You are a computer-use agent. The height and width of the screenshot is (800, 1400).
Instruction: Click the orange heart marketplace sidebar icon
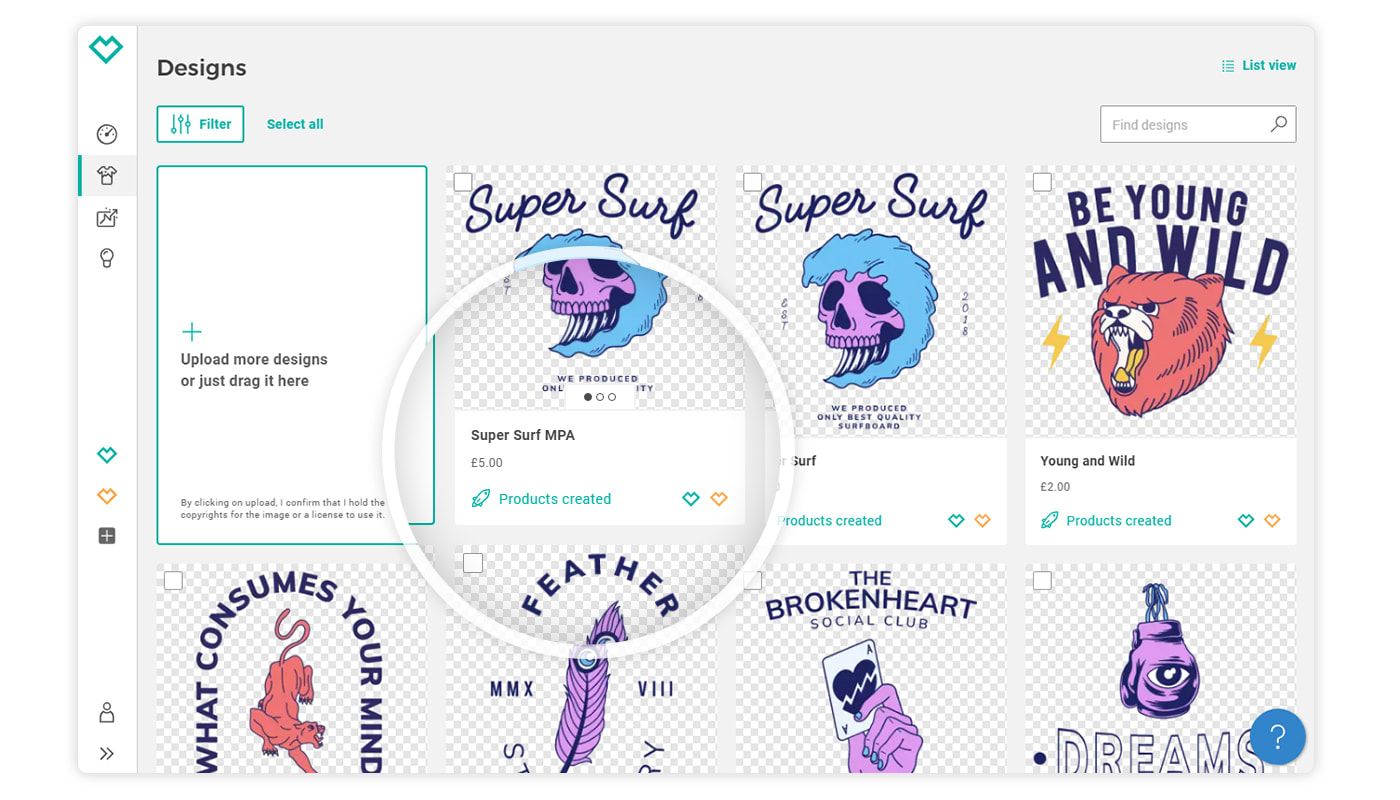click(x=107, y=496)
